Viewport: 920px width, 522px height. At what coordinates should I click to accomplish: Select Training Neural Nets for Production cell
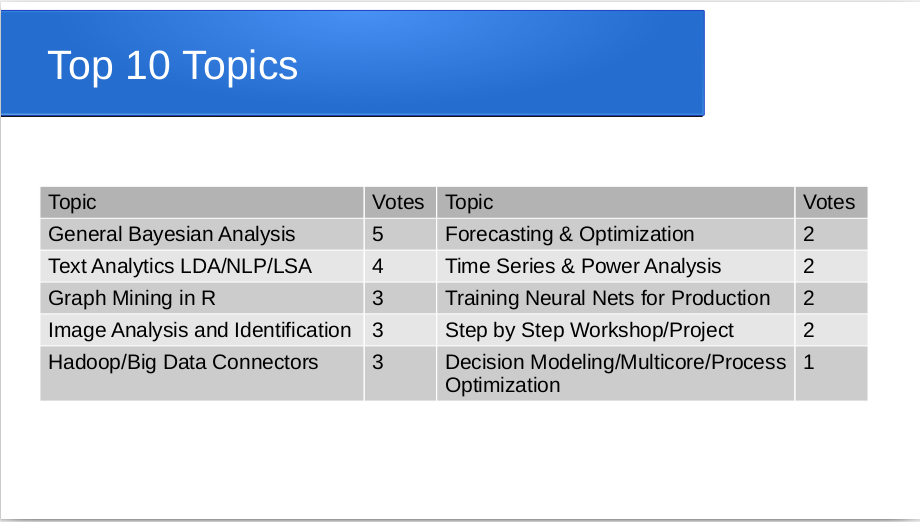coord(615,299)
